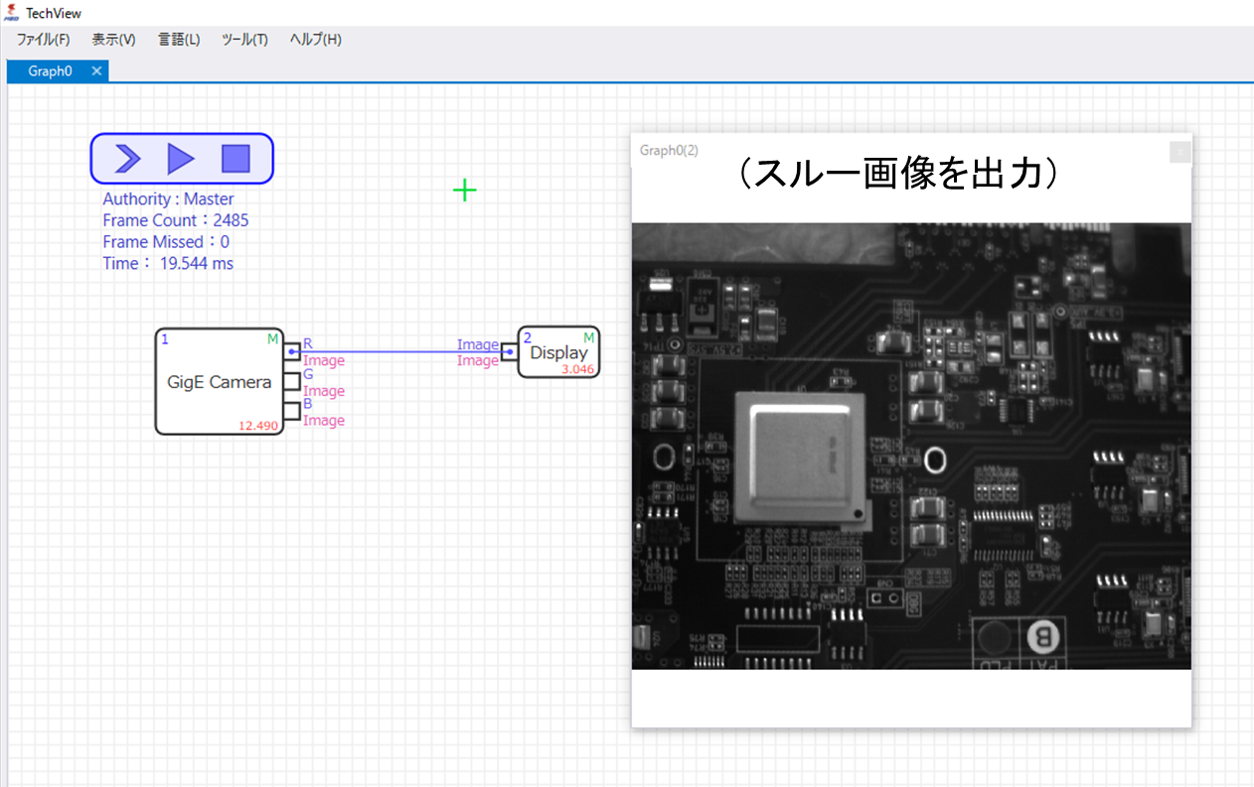This screenshot has width=1254, height=787.
Task: Toggle the M indicator on GigE Camera node
Action: (272, 339)
